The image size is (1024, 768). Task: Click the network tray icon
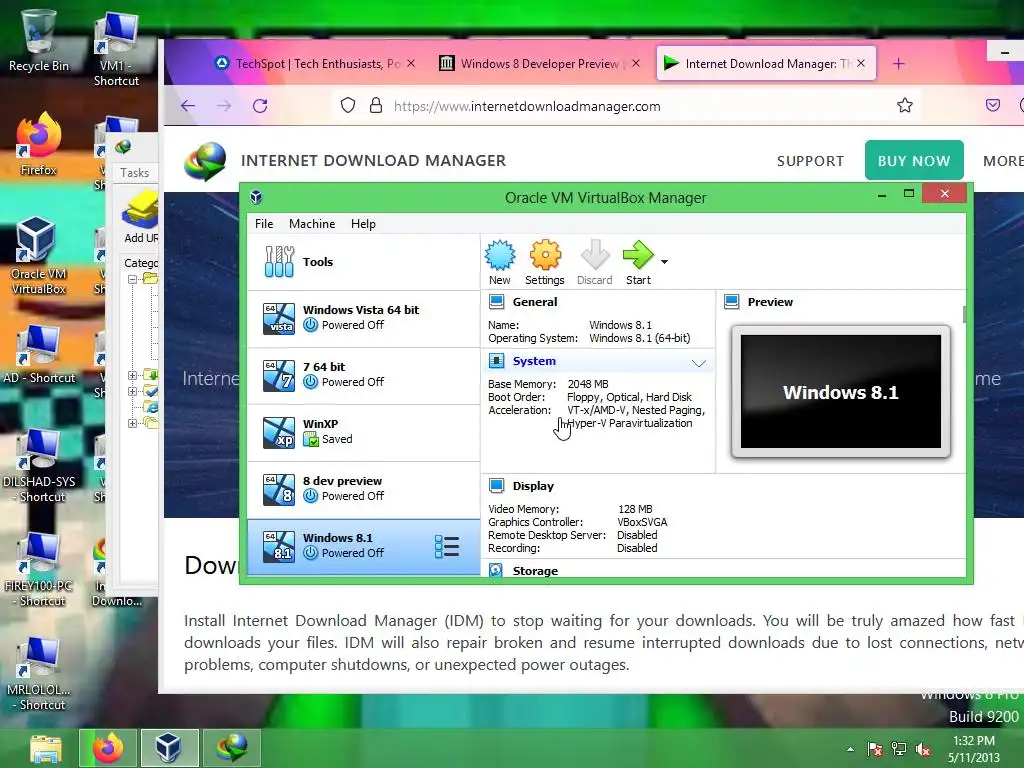[899, 749]
